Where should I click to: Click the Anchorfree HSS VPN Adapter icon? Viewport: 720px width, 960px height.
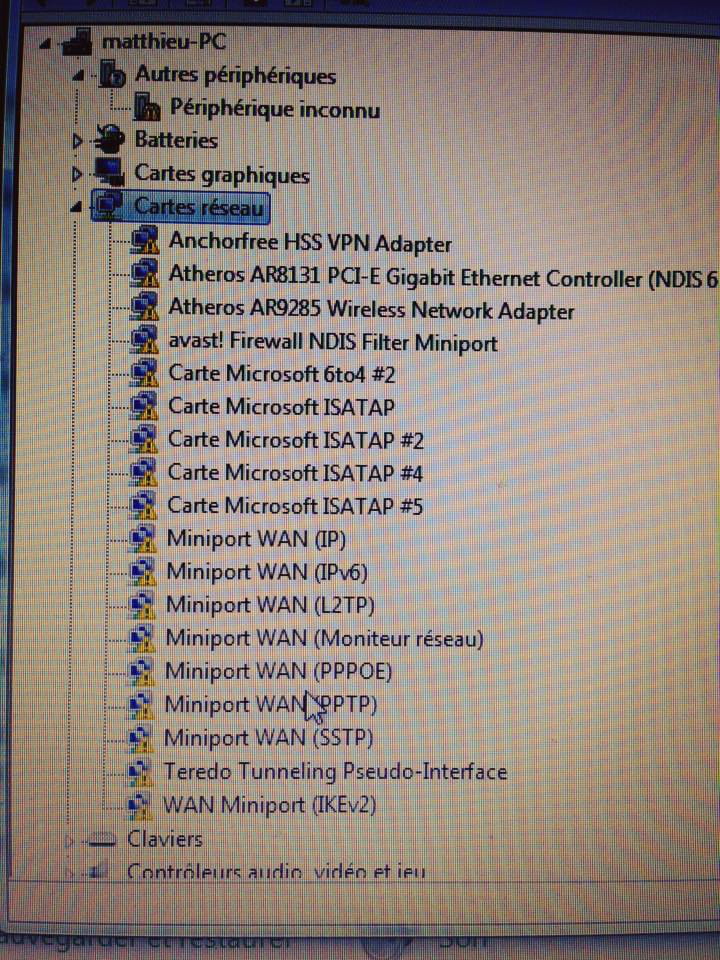146,240
